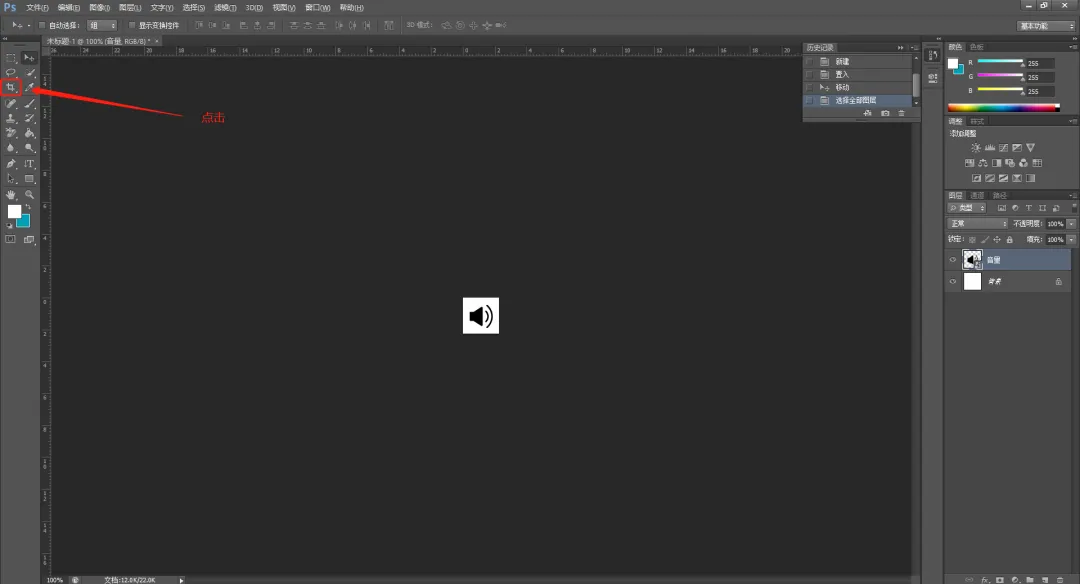Click the 音量 layer thumbnail
The height and width of the screenshot is (584, 1080).
point(971,259)
